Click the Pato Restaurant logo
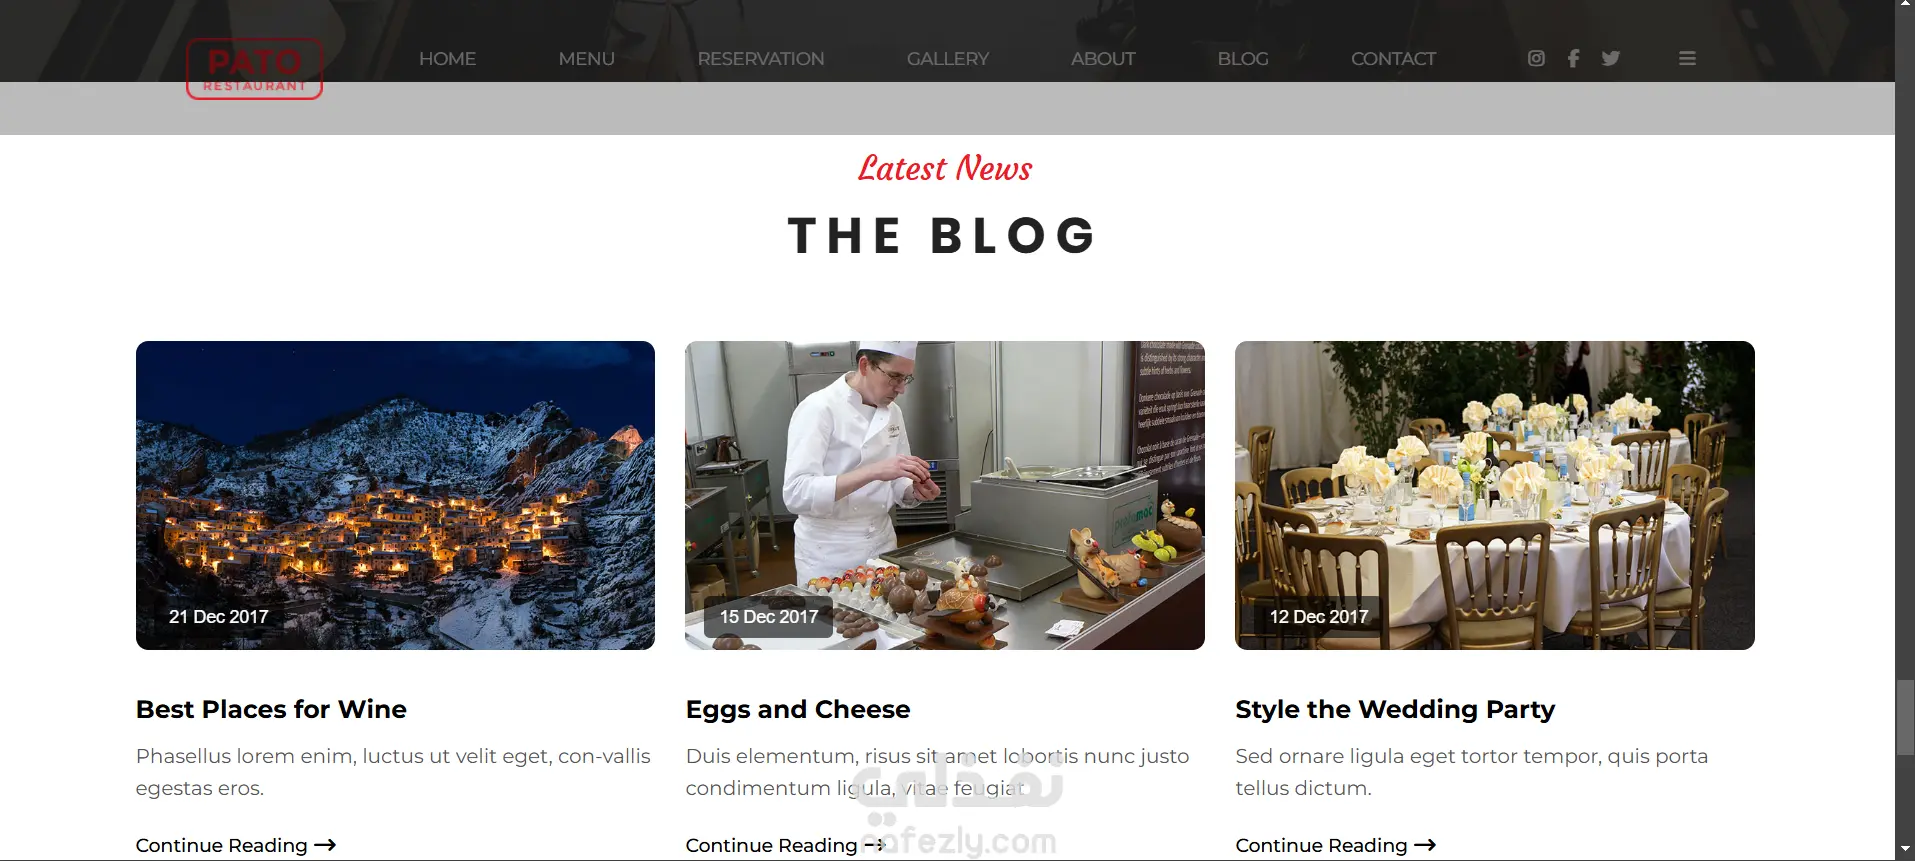 click(x=254, y=68)
